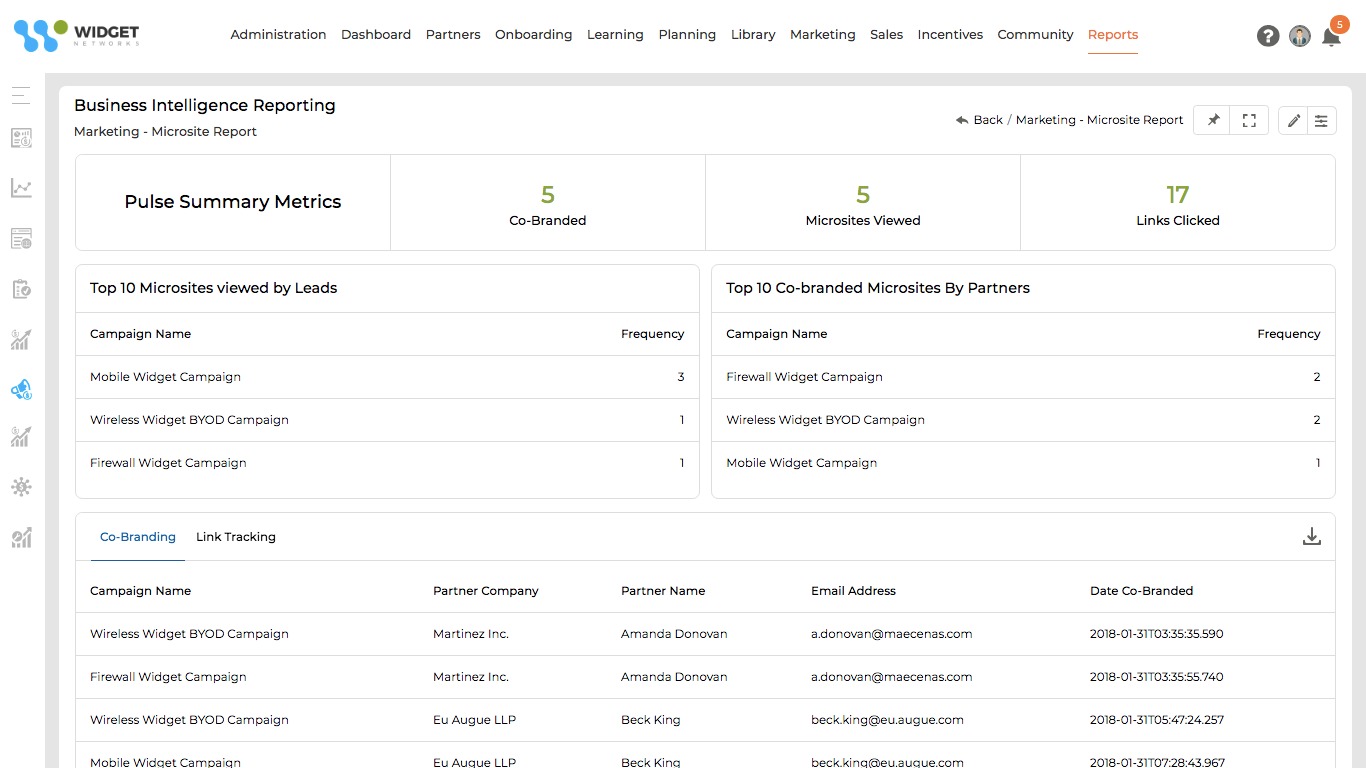This screenshot has height=768, width=1366.
Task: Select the Reports menu item
Action: [1113, 34]
